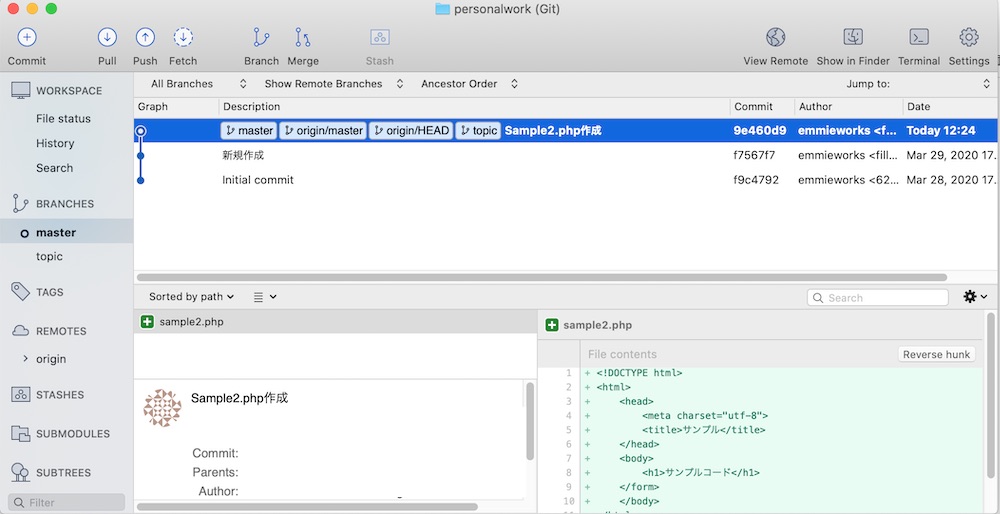
Task: Create a branch via Branch icon
Action: pyautogui.click(x=261, y=38)
